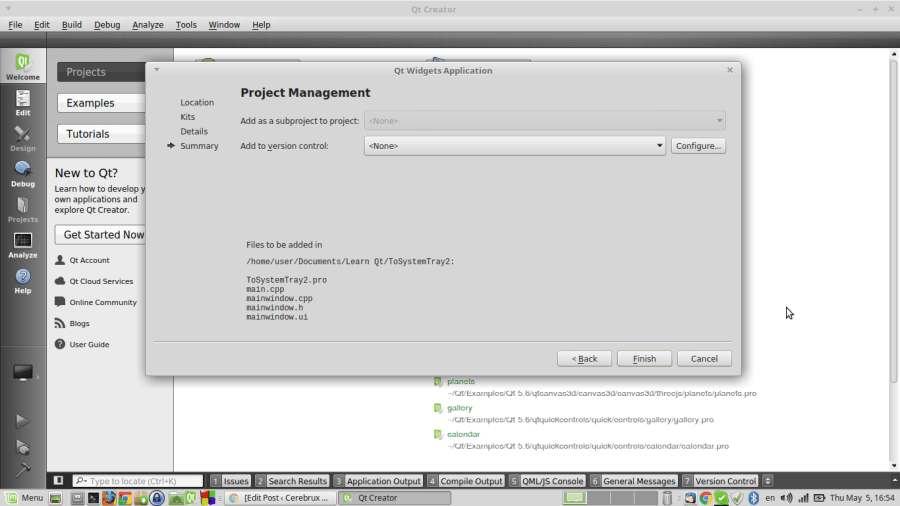900x506 pixels.
Task: Open the Analyze menu
Action: click(148, 25)
